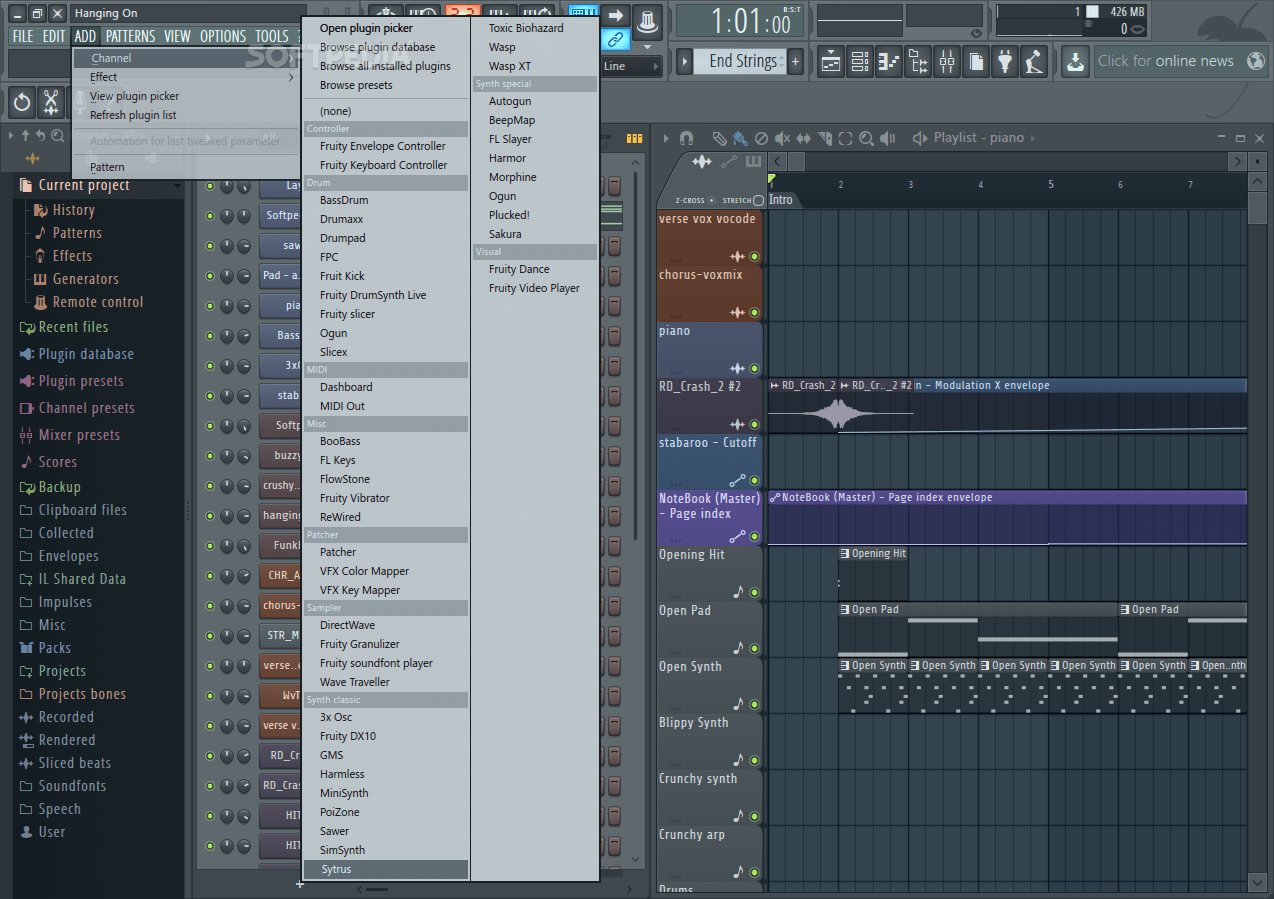The height and width of the screenshot is (899, 1274).
Task: Mute the stabaroo - Cutoff track
Action: (754, 481)
